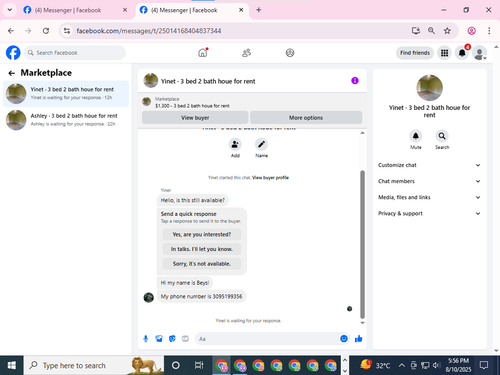Open the Facebook menu grid icon

coord(444,53)
